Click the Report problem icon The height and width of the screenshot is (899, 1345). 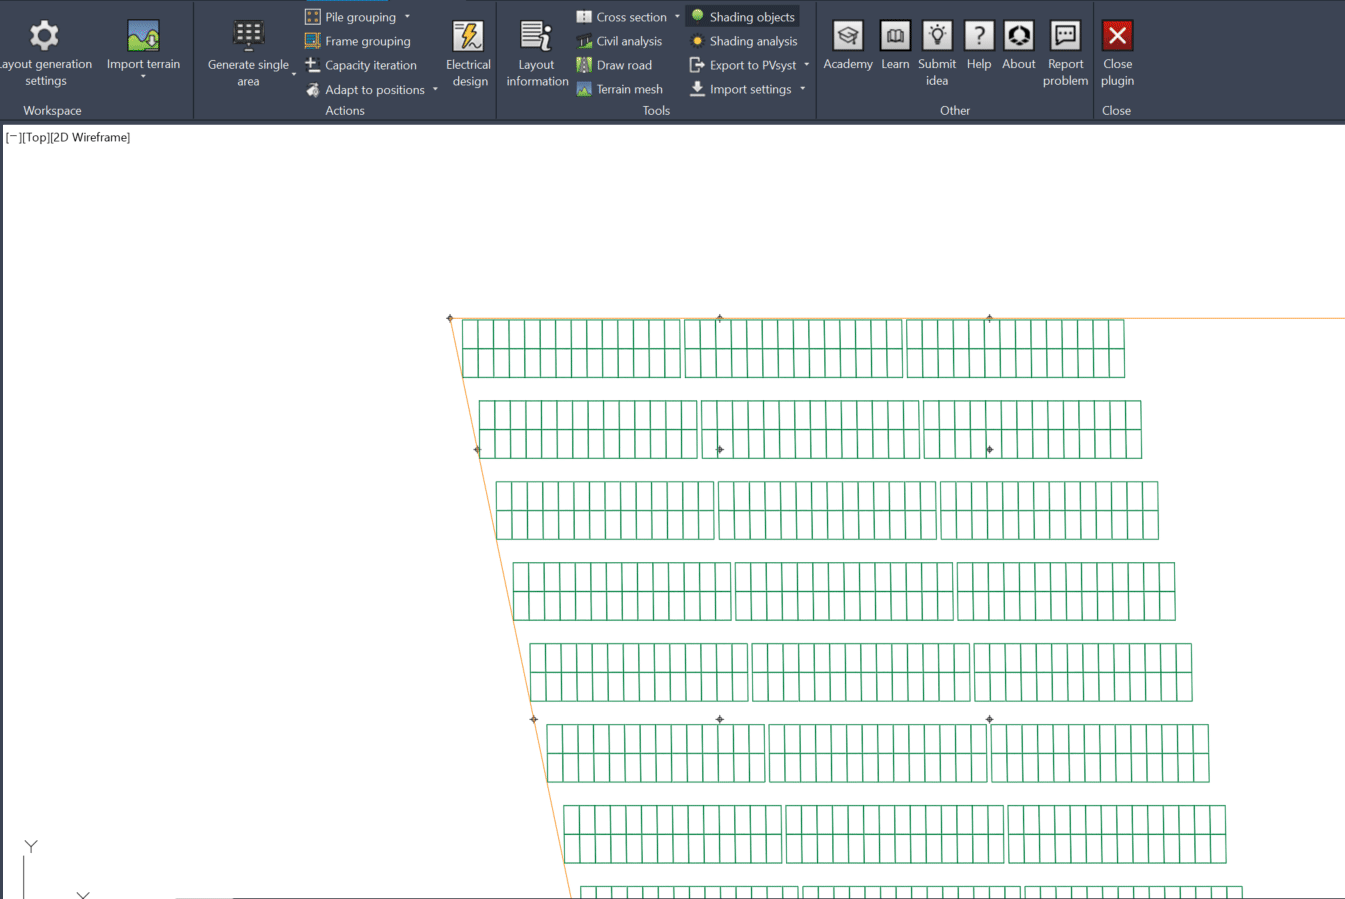pos(1065,37)
